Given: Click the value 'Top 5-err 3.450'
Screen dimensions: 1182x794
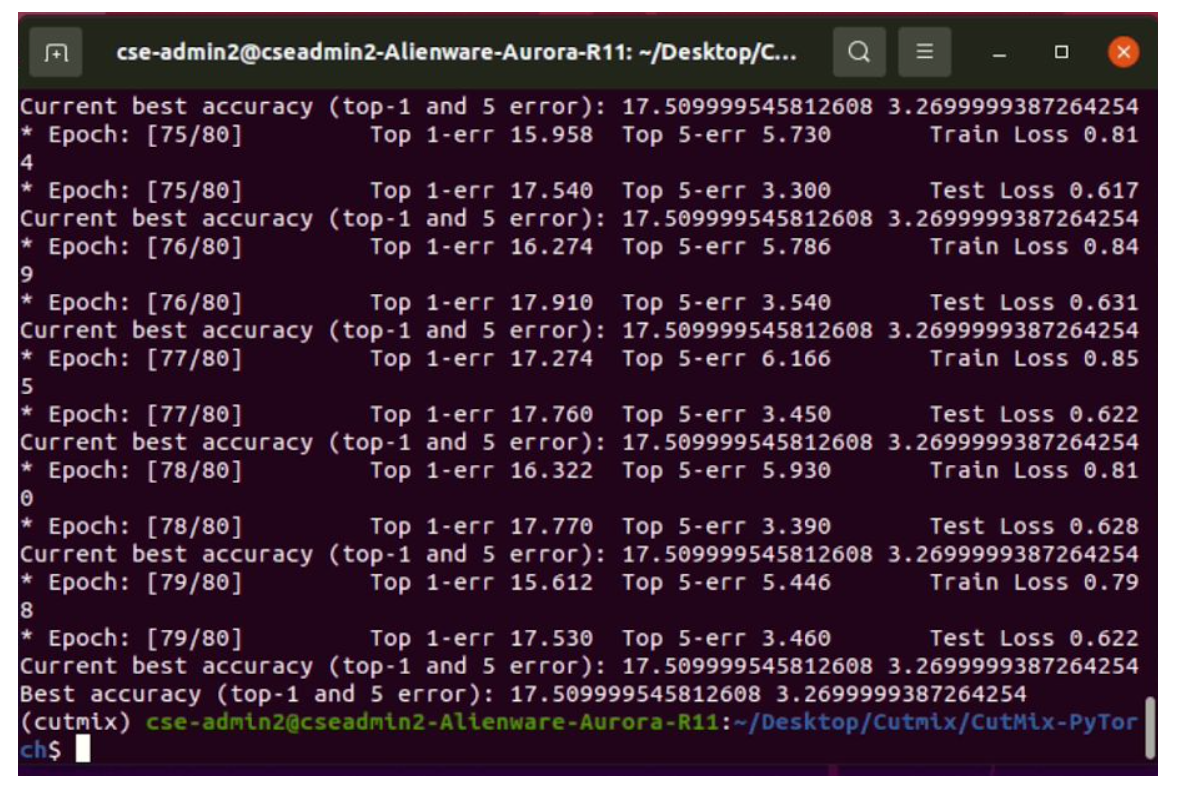Looking at the screenshot, I should 726,414.
